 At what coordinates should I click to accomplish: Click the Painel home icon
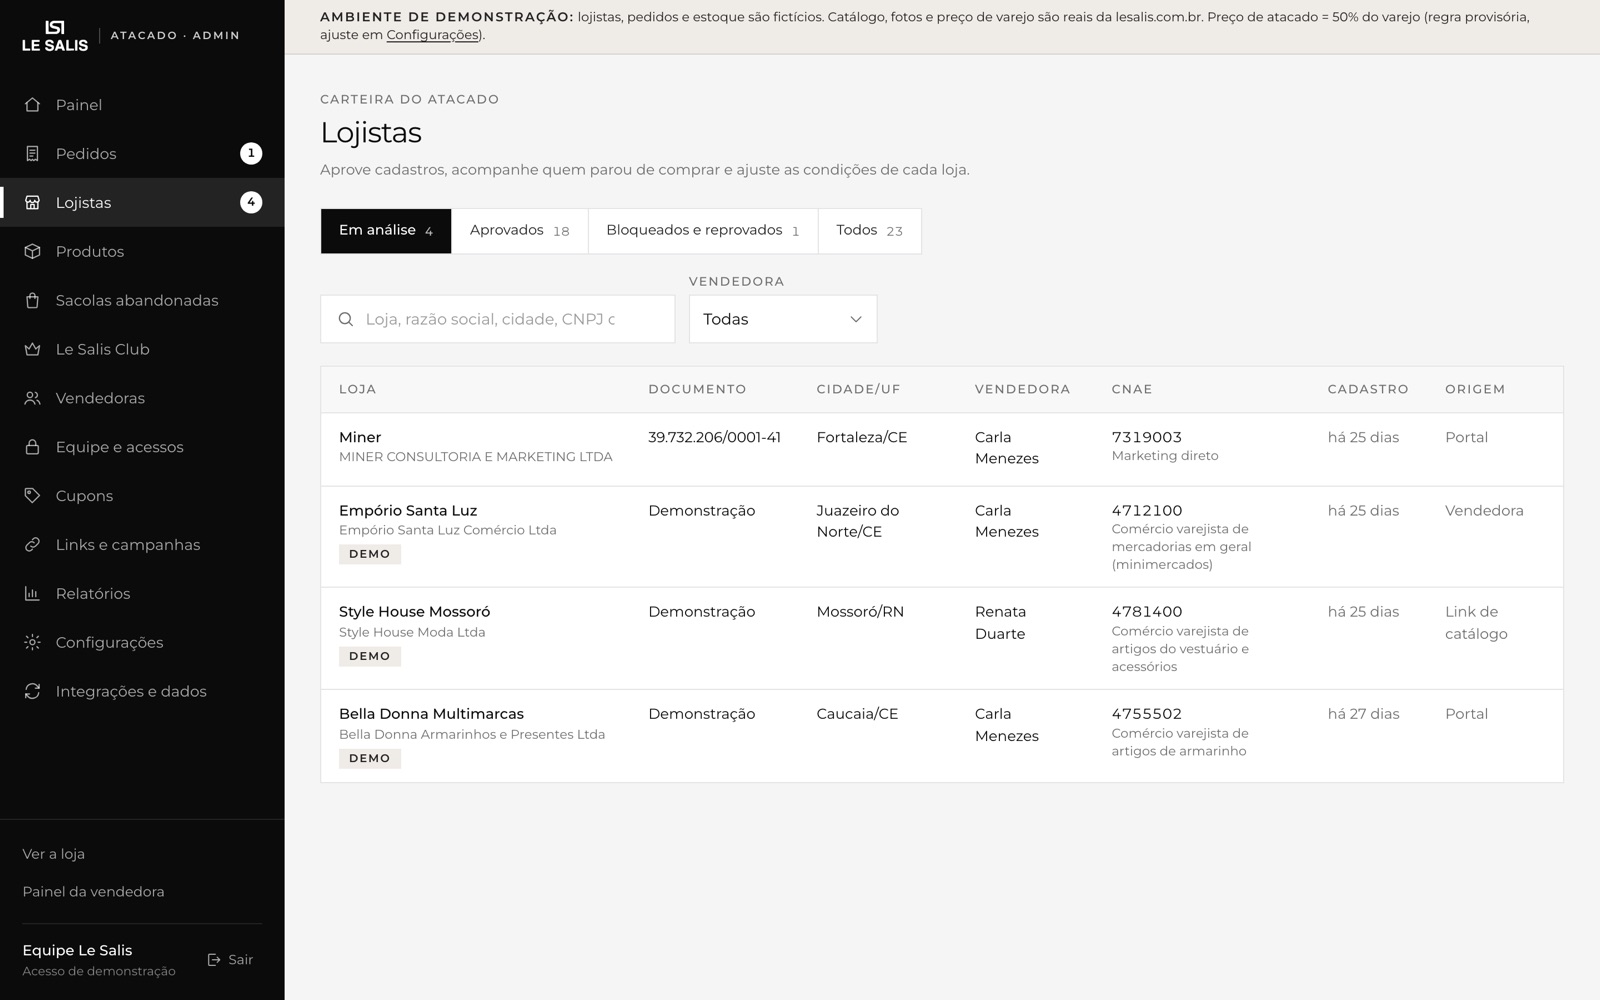[32, 105]
